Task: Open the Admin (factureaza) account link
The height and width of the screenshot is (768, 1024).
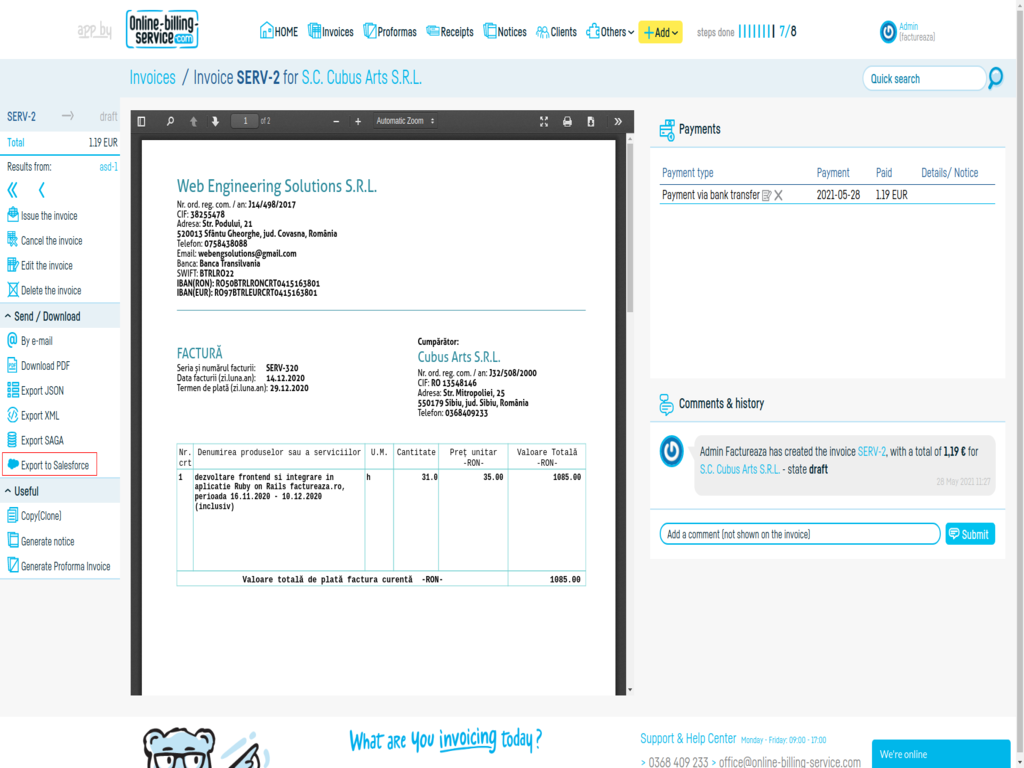Action: pyautogui.click(x=917, y=32)
